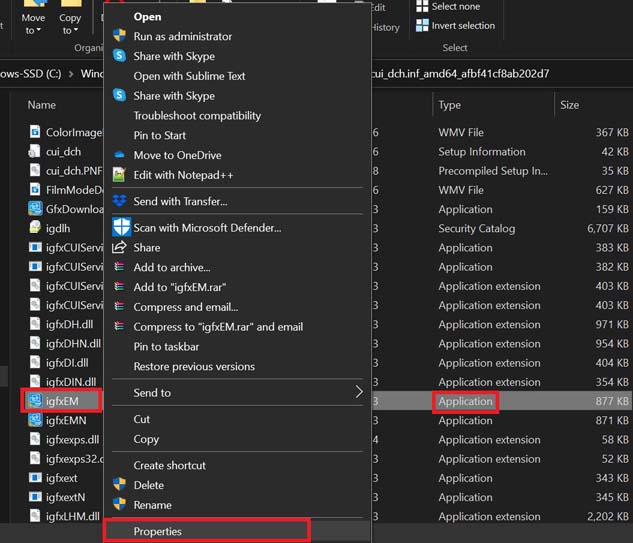Click the ColorImage WMV file icon
The image size is (633, 543).
(x=35, y=132)
